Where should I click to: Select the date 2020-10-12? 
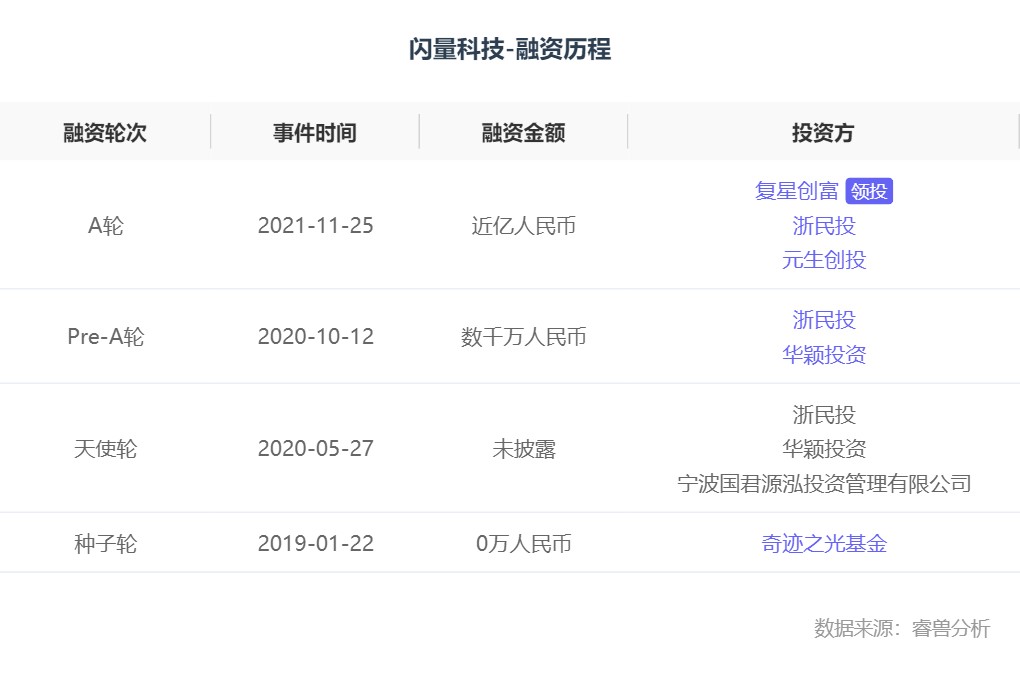pyautogui.click(x=315, y=336)
